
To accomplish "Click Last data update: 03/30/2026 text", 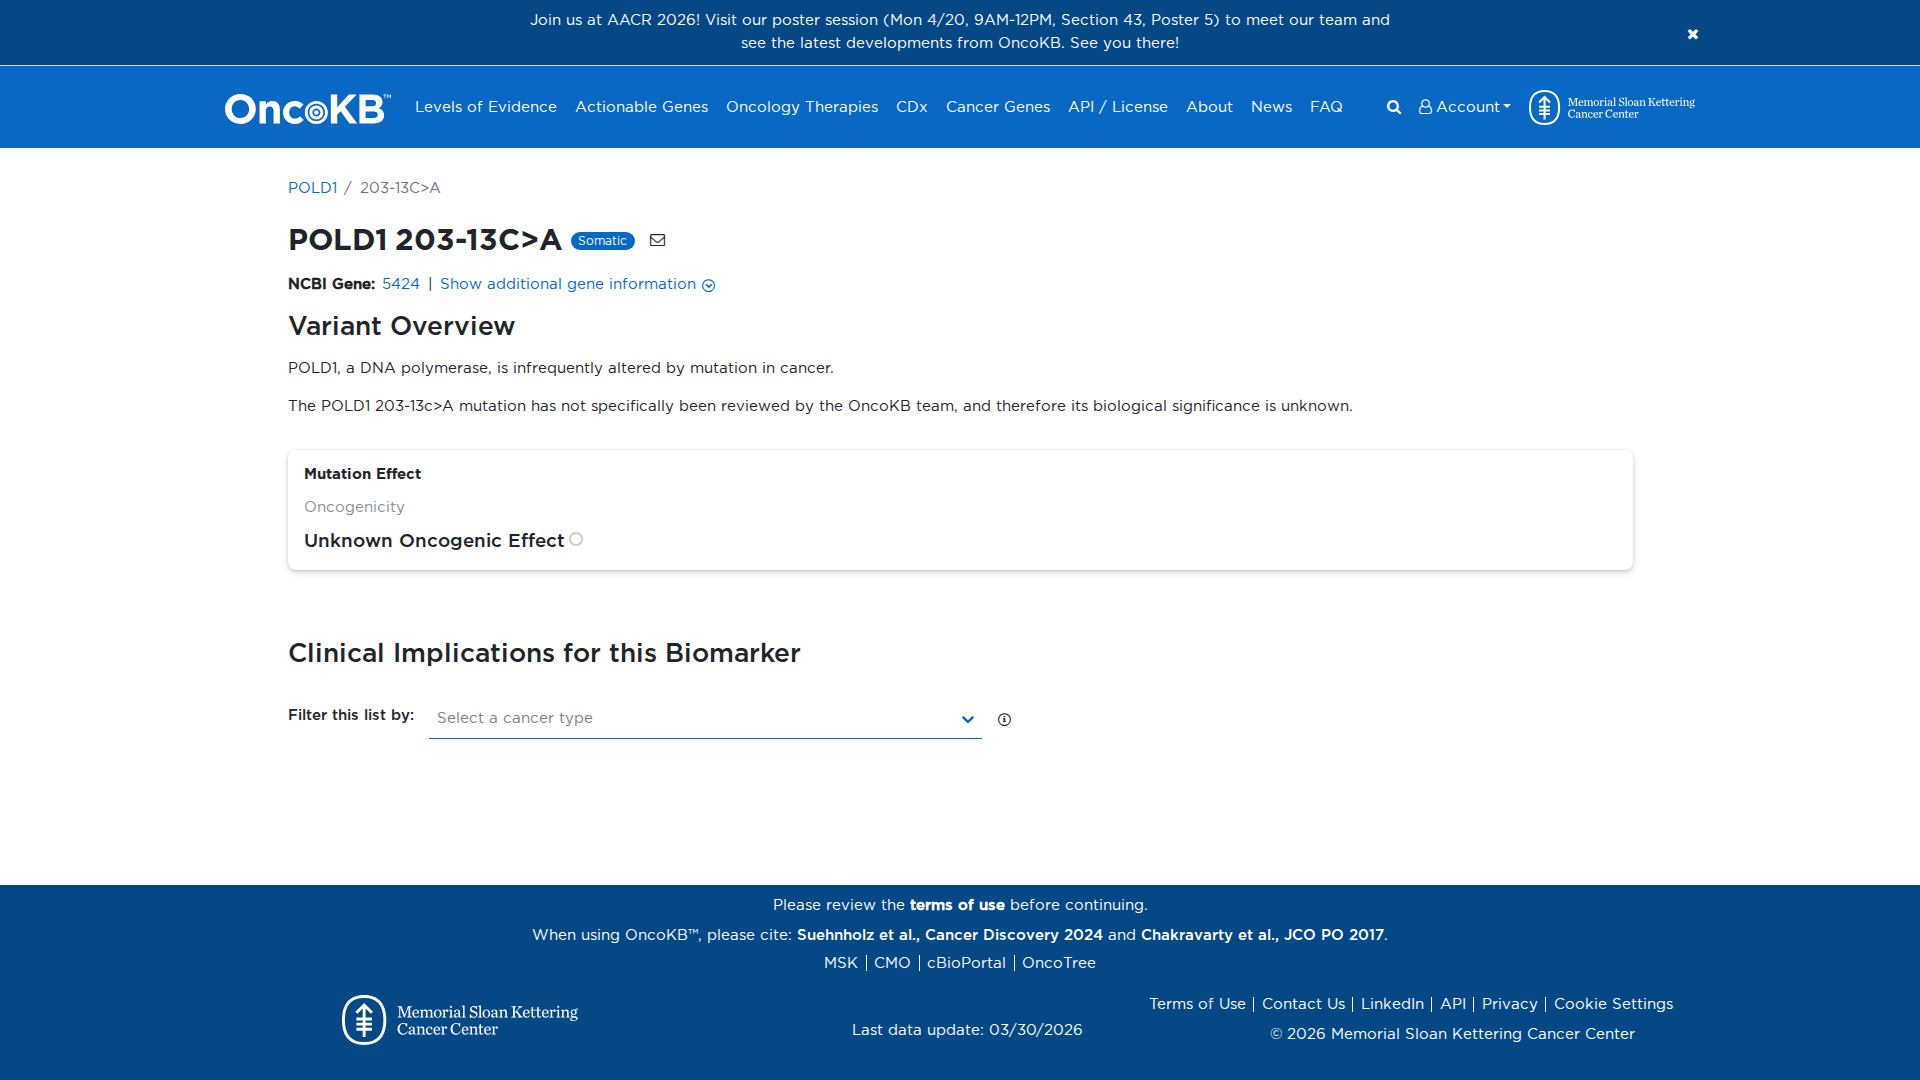I will [x=967, y=1030].
